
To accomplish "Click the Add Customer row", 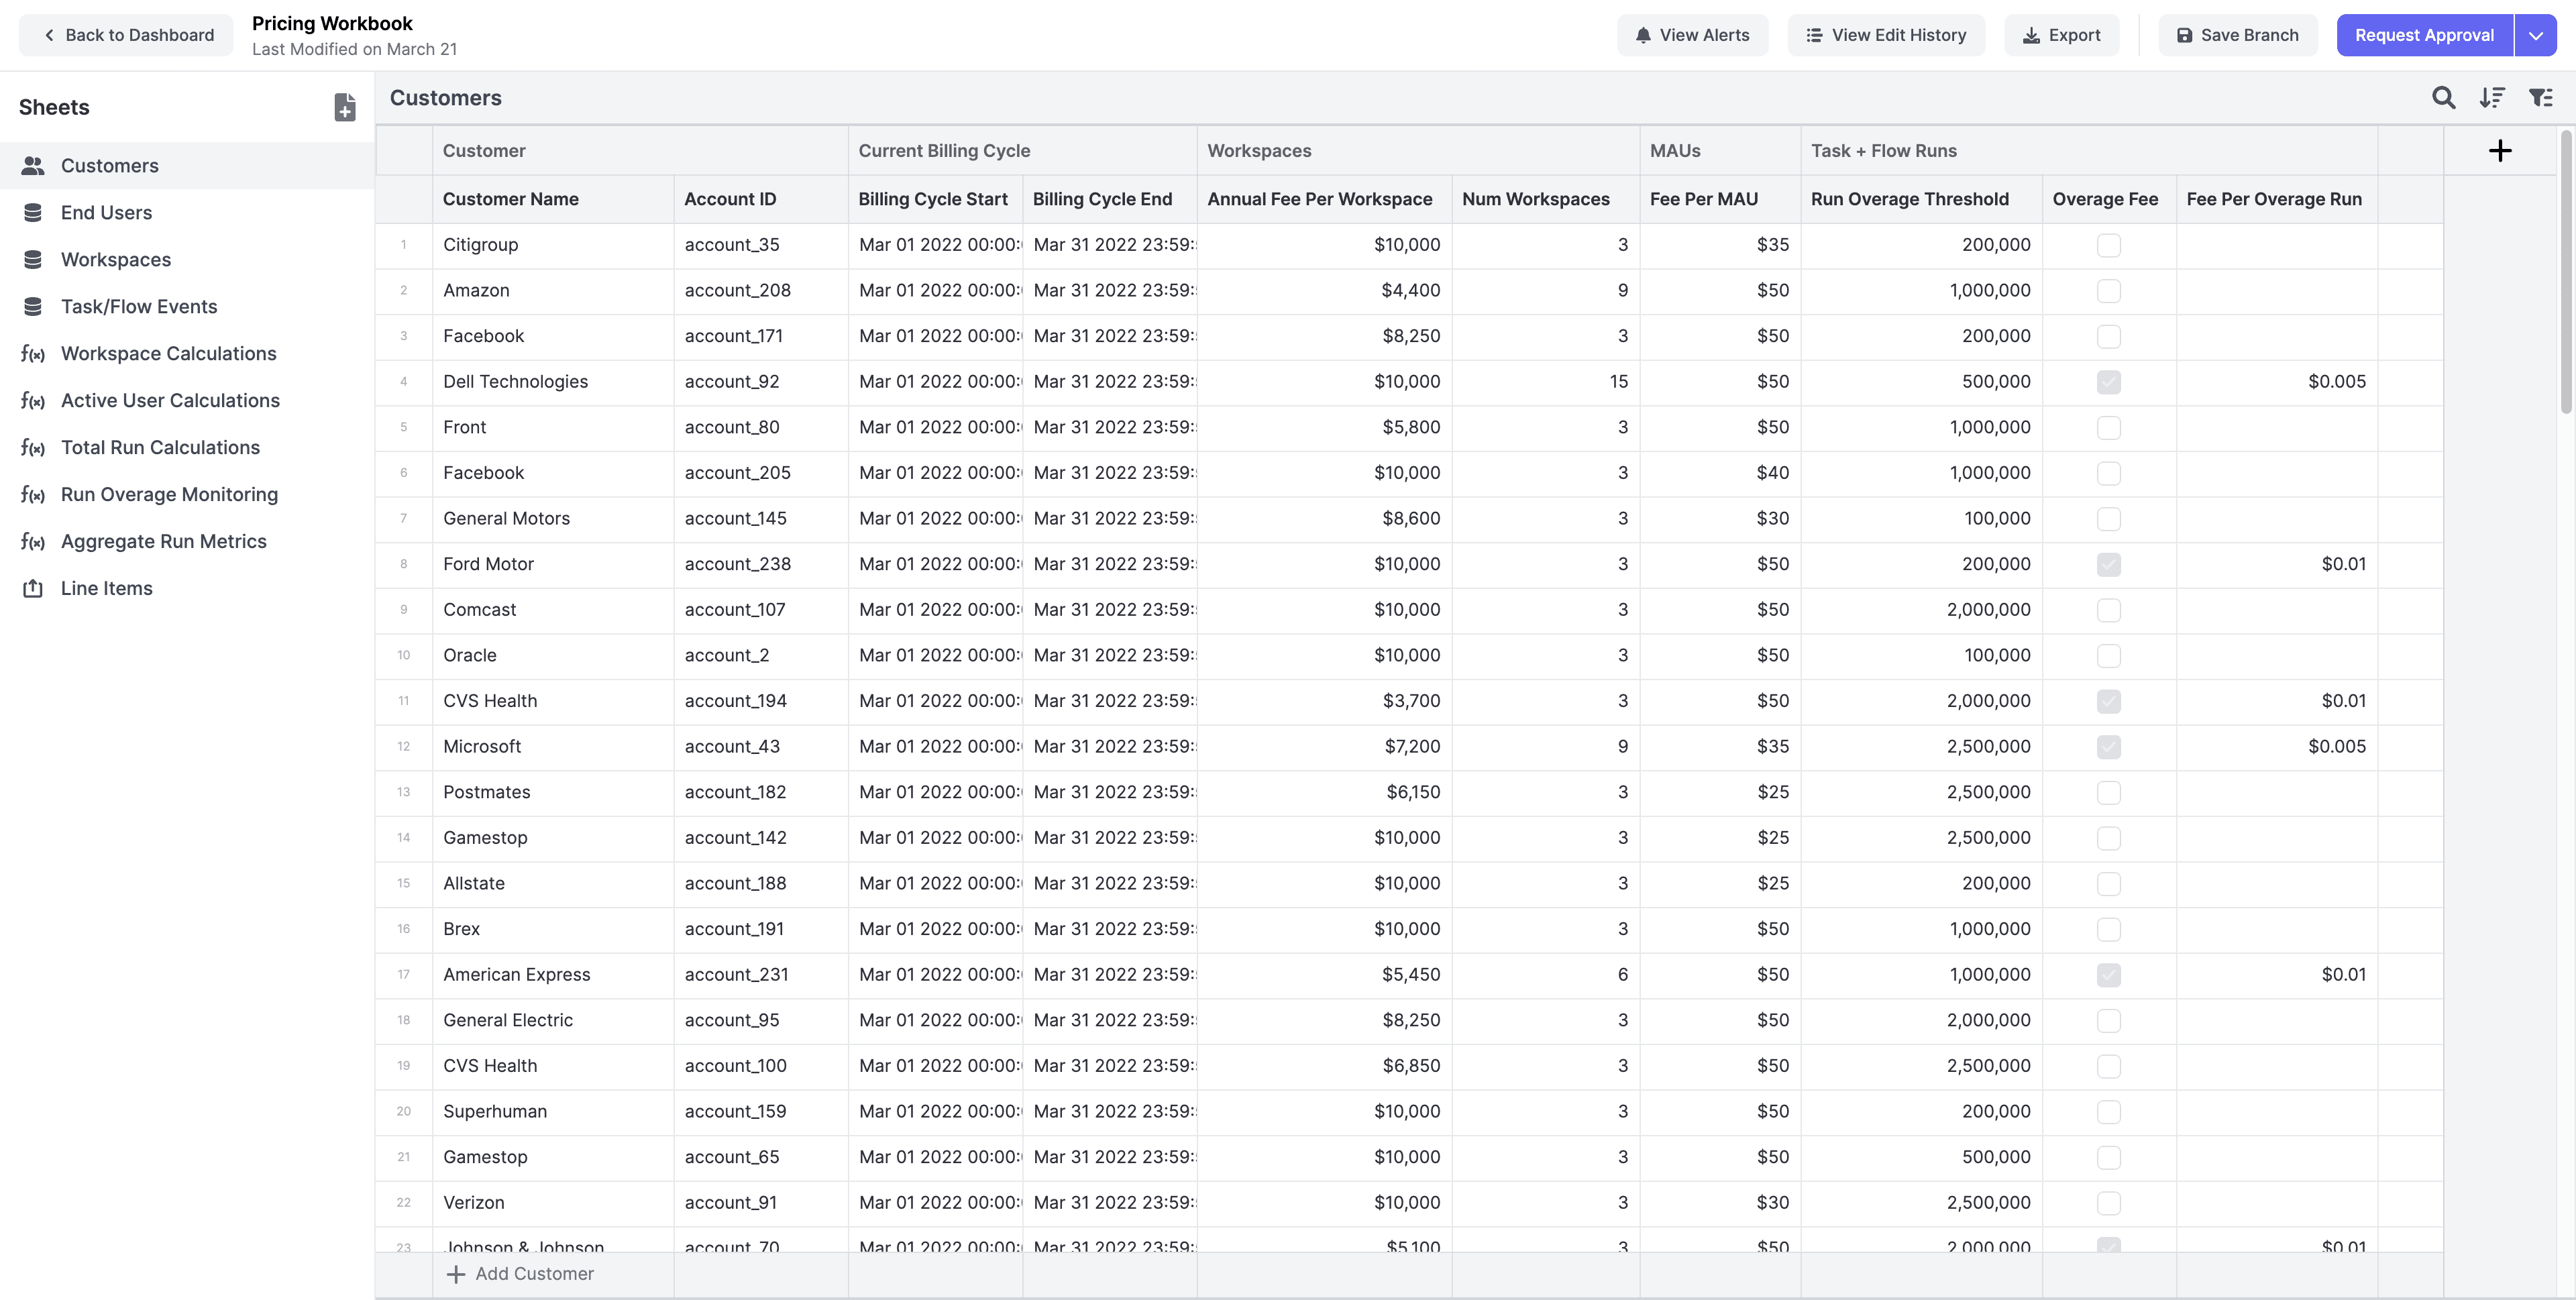I will 1408,1274.
